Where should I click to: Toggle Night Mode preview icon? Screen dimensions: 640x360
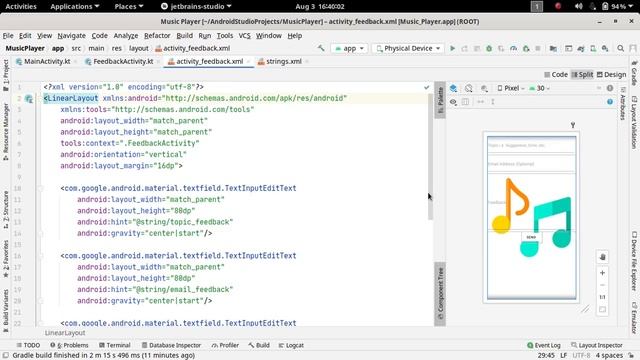click(x=484, y=88)
